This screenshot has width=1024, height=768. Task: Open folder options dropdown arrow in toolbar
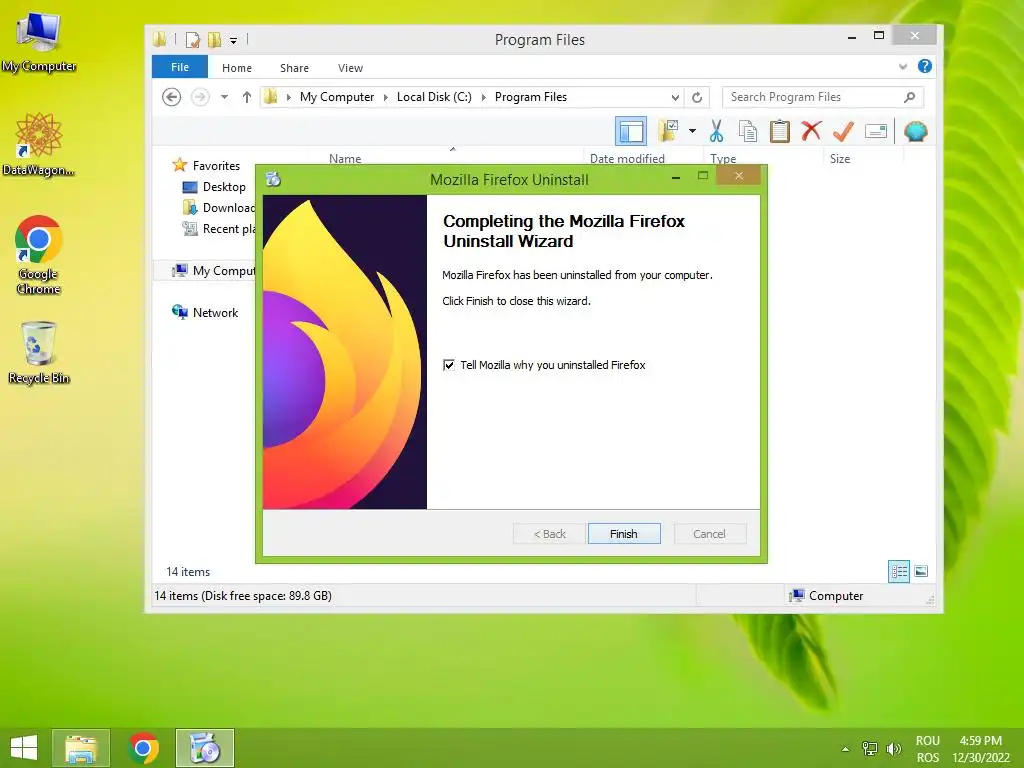tap(692, 131)
